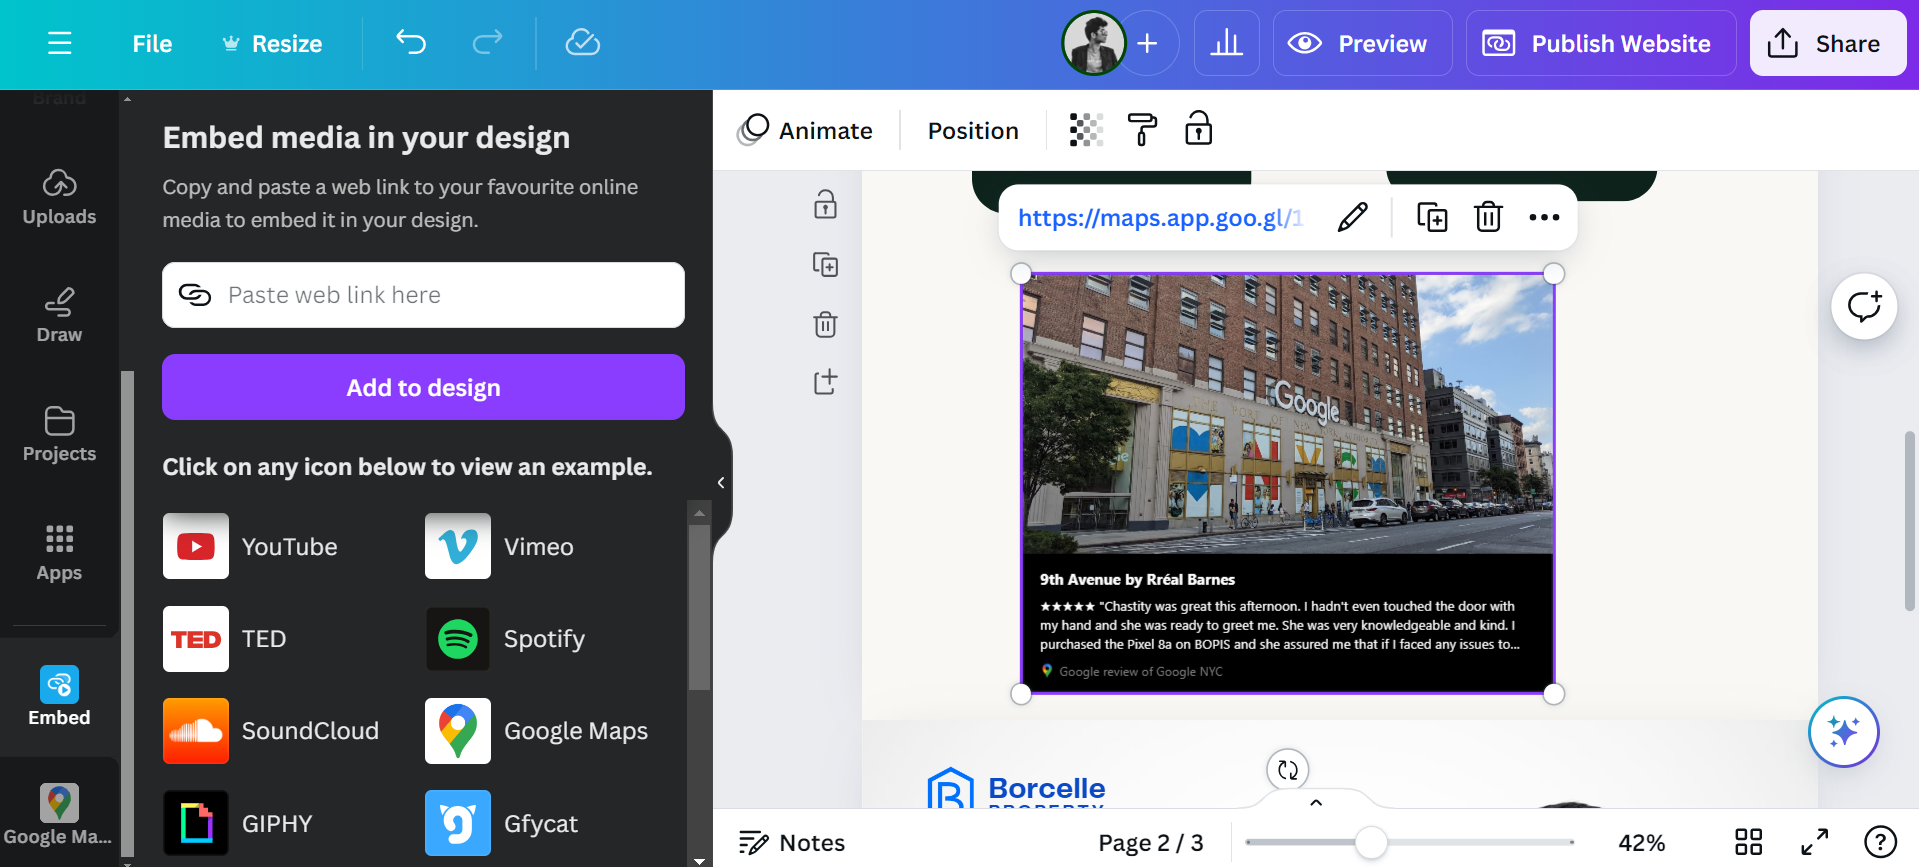Enter fullscreen present mode
Image resolution: width=1919 pixels, height=867 pixels.
(x=1814, y=842)
